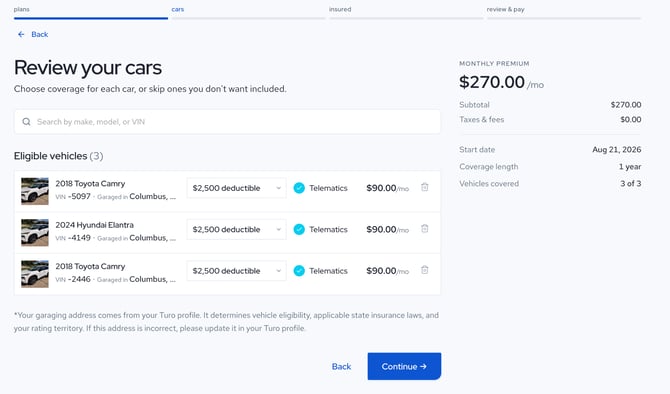Image resolution: width=670 pixels, height=394 pixels.
Task: Open deductible dropdown for Camry VIN -5097
Action: pos(236,188)
